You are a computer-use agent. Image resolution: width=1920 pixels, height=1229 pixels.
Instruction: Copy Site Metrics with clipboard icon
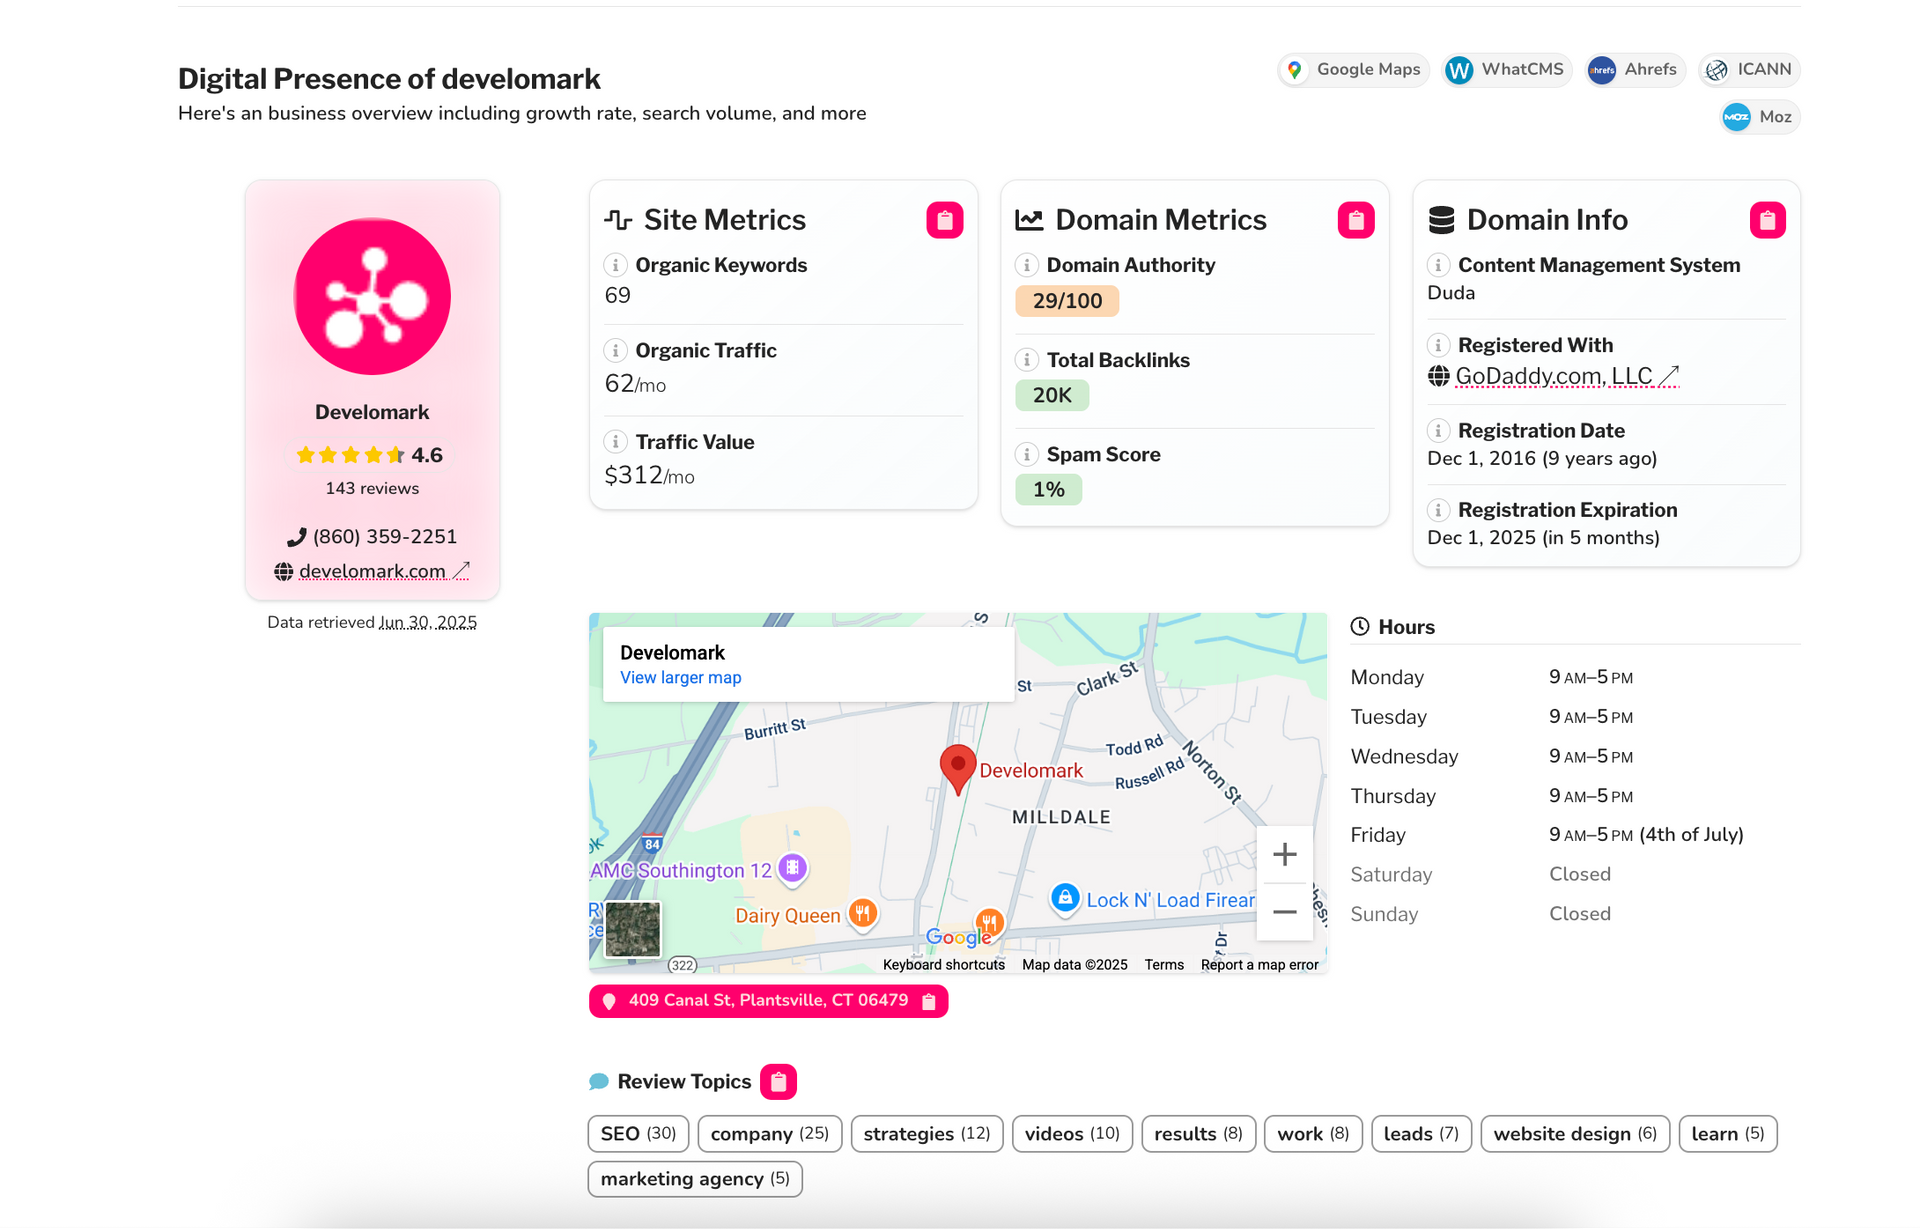click(x=944, y=220)
